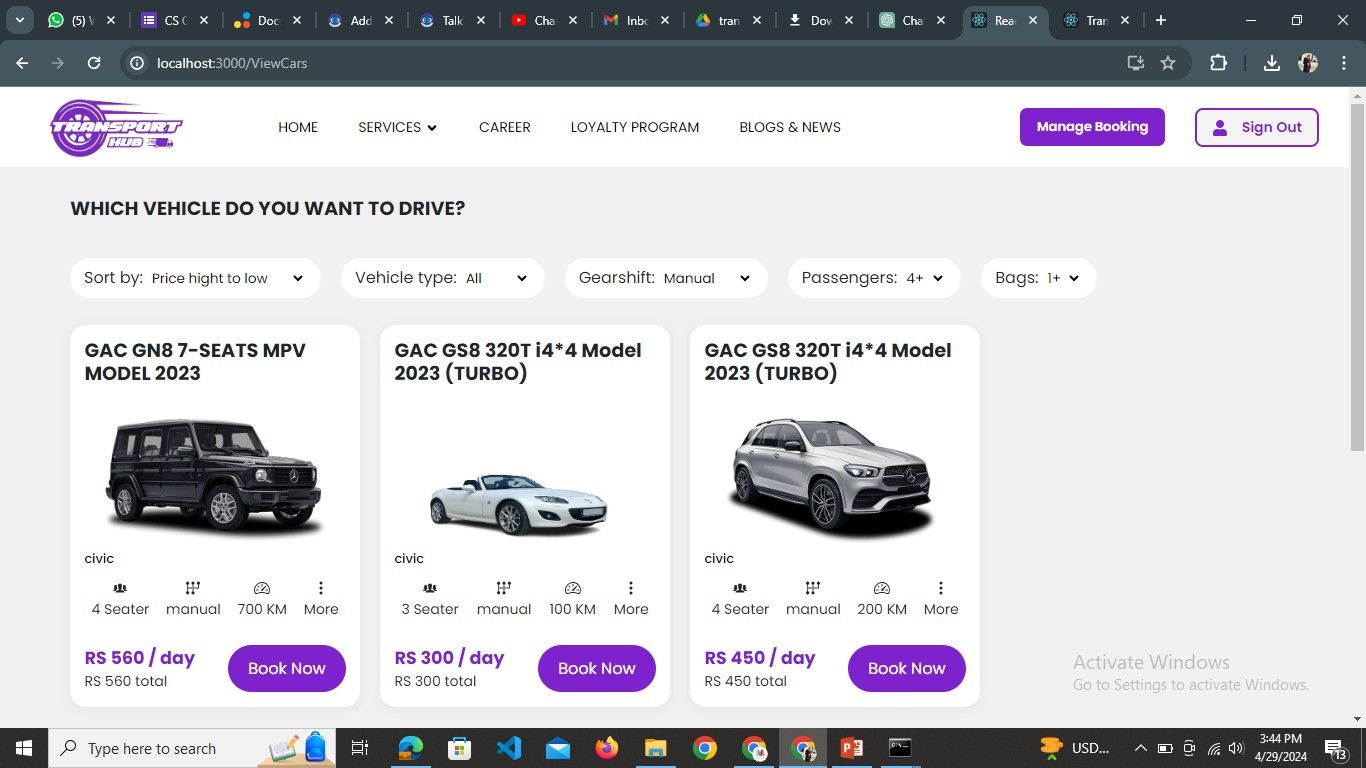
Task: Open Chrome downloads icon in toolbar
Action: tap(1271, 63)
